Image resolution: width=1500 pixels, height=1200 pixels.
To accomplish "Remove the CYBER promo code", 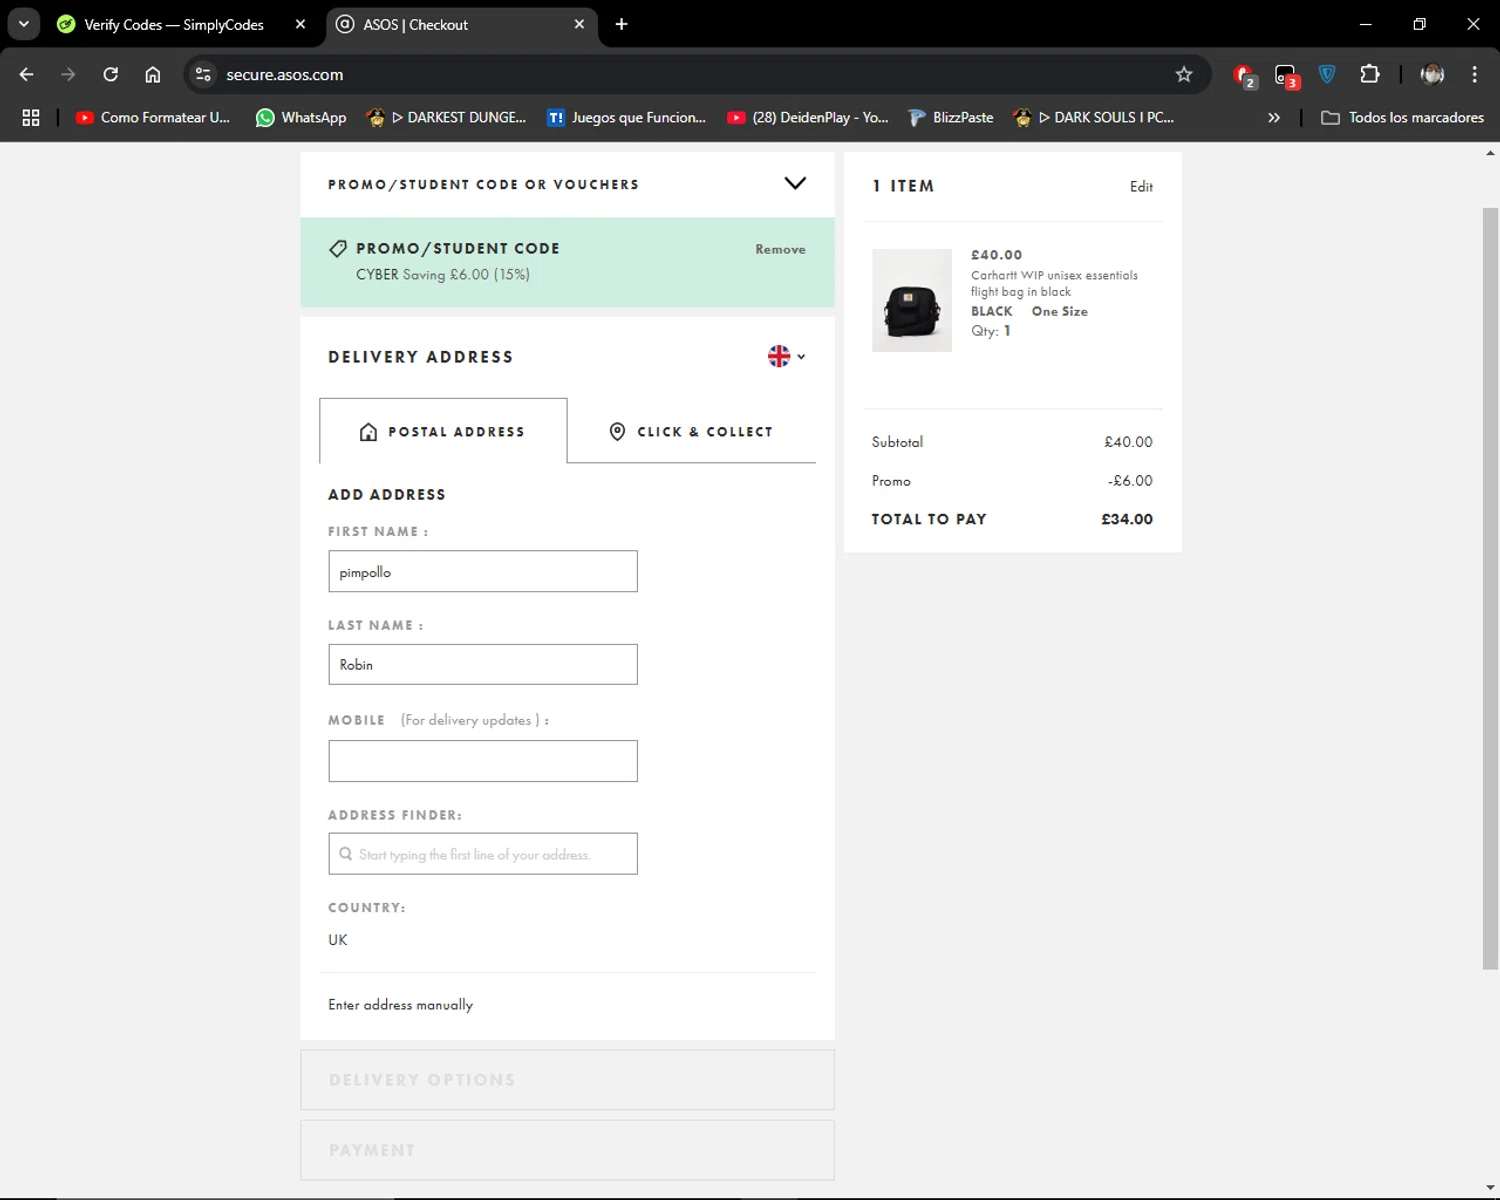I will [780, 249].
